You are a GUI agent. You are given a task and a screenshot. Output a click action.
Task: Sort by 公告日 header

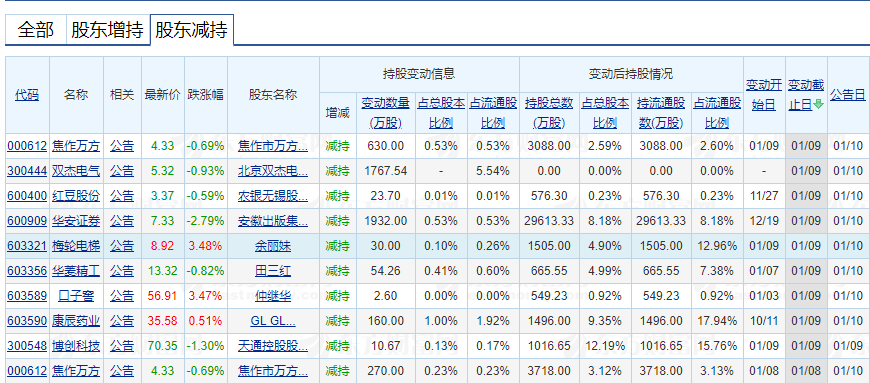pos(848,94)
